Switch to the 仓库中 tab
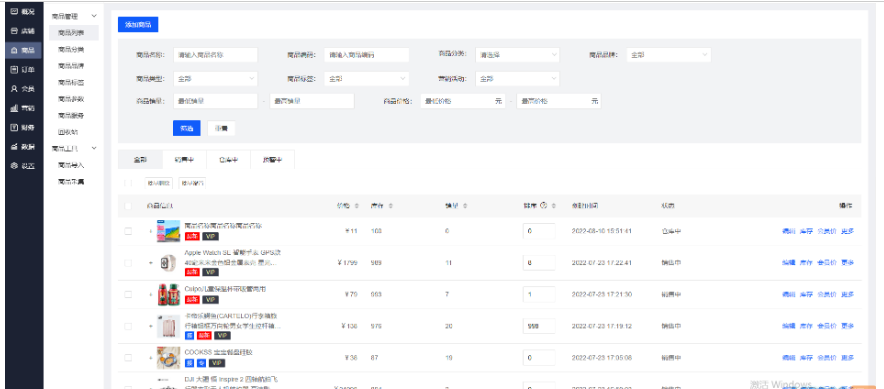Screen dimensions: 884x389 [x=228, y=160]
